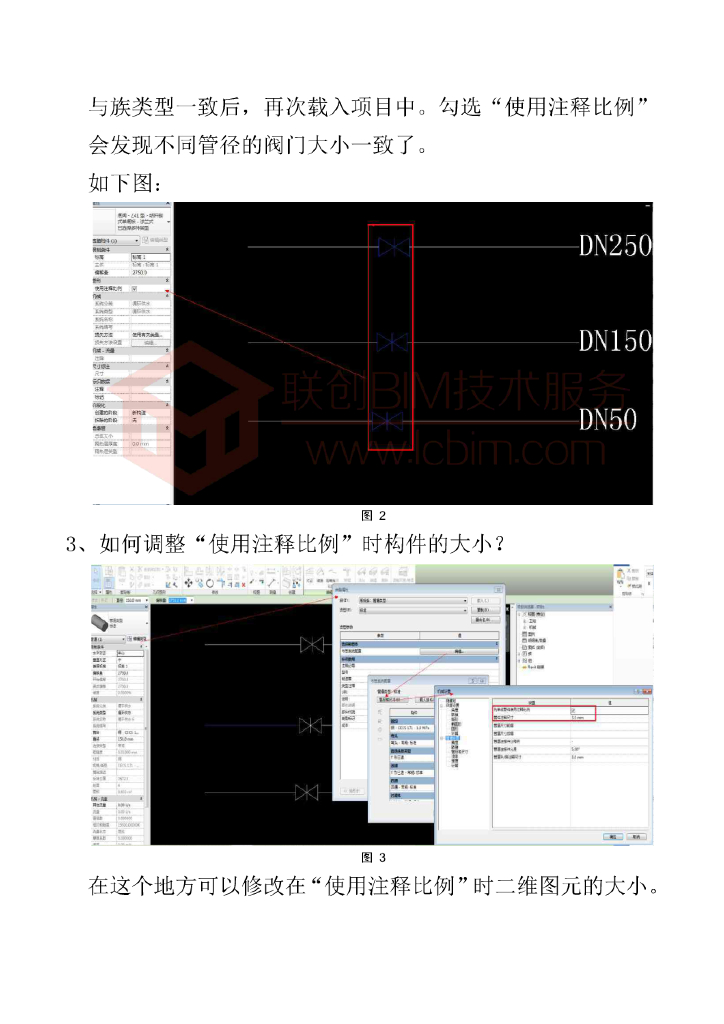
Task: Open the instance filter dropdown in figure 2 properties
Action: (116, 241)
